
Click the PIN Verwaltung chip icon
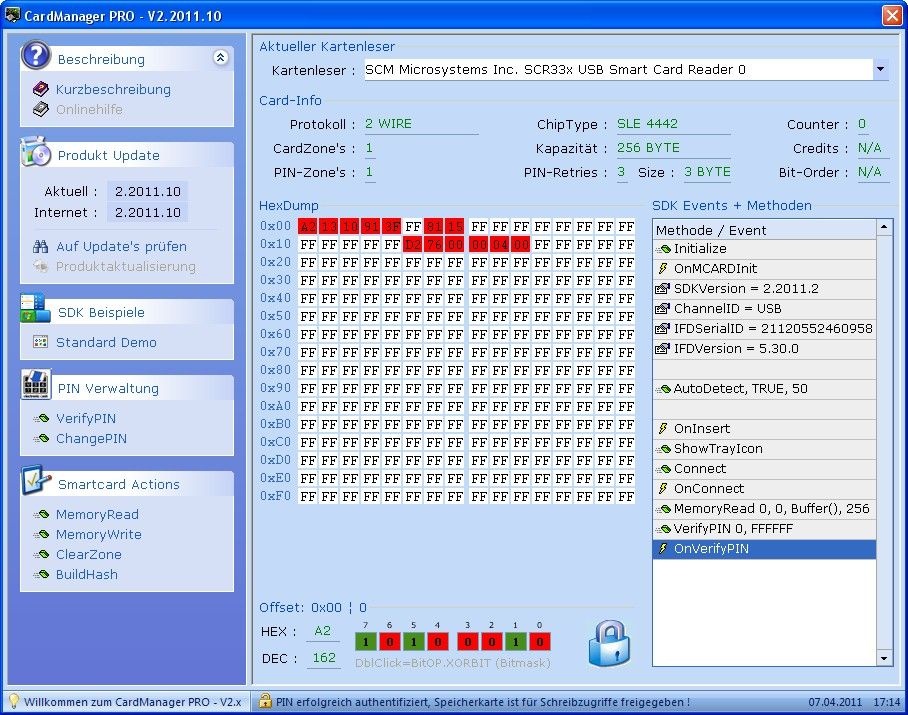pyautogui.click(x=36, y=386)
